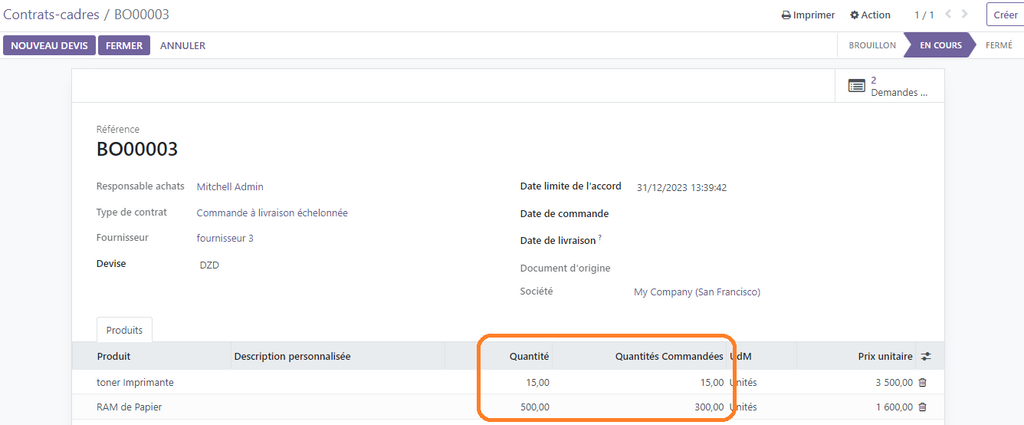Click ANNULER to cancel the agreement
This screenshot has height=425, width=1024.
pyautogui.click(x=183, y=46)
